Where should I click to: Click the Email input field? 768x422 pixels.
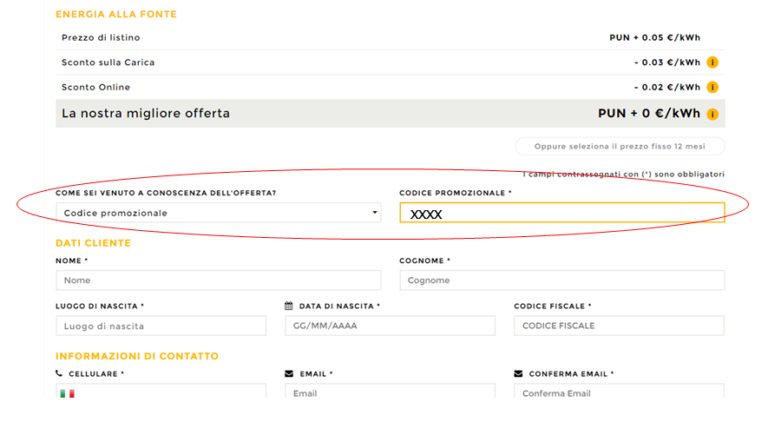(390, 393)
